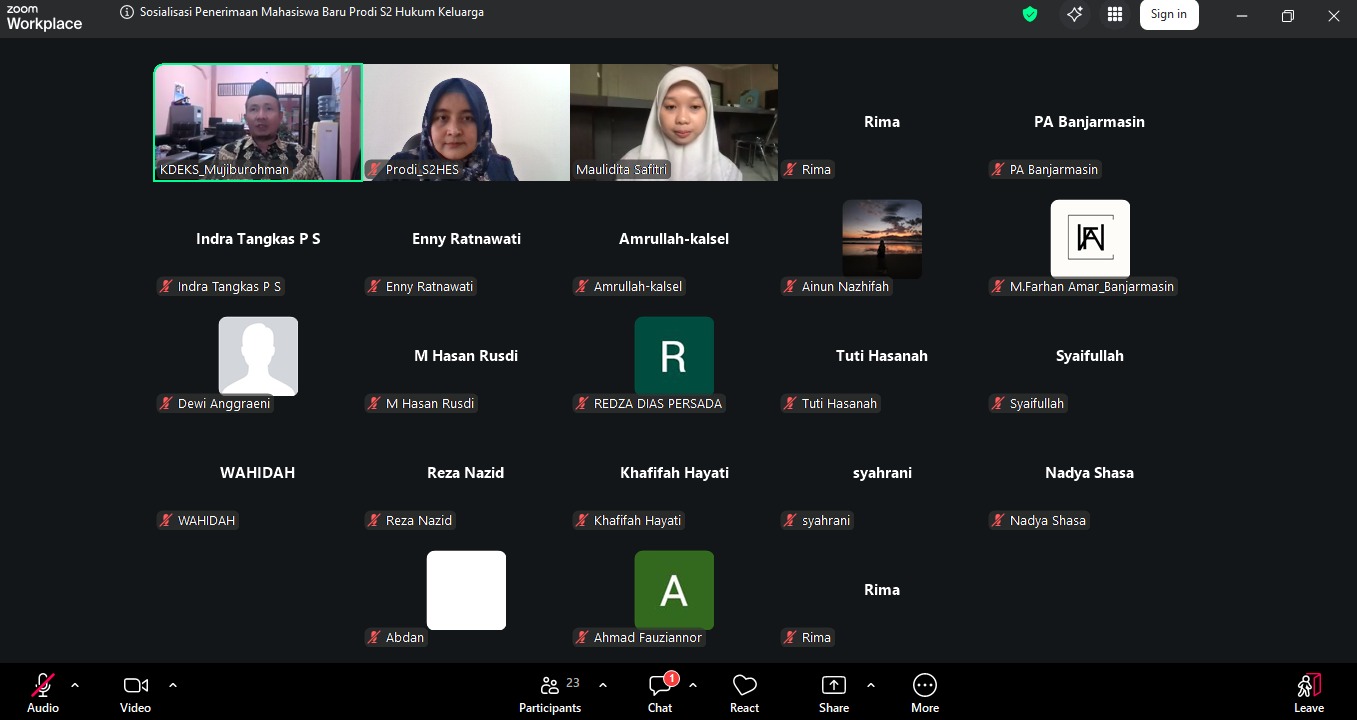
Task: Click Abdan's white profile picture
Action: (466, 590)
